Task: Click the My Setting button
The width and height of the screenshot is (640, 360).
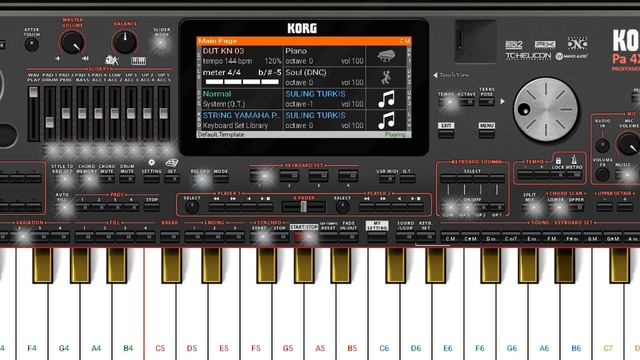Action: coord(377,236)
